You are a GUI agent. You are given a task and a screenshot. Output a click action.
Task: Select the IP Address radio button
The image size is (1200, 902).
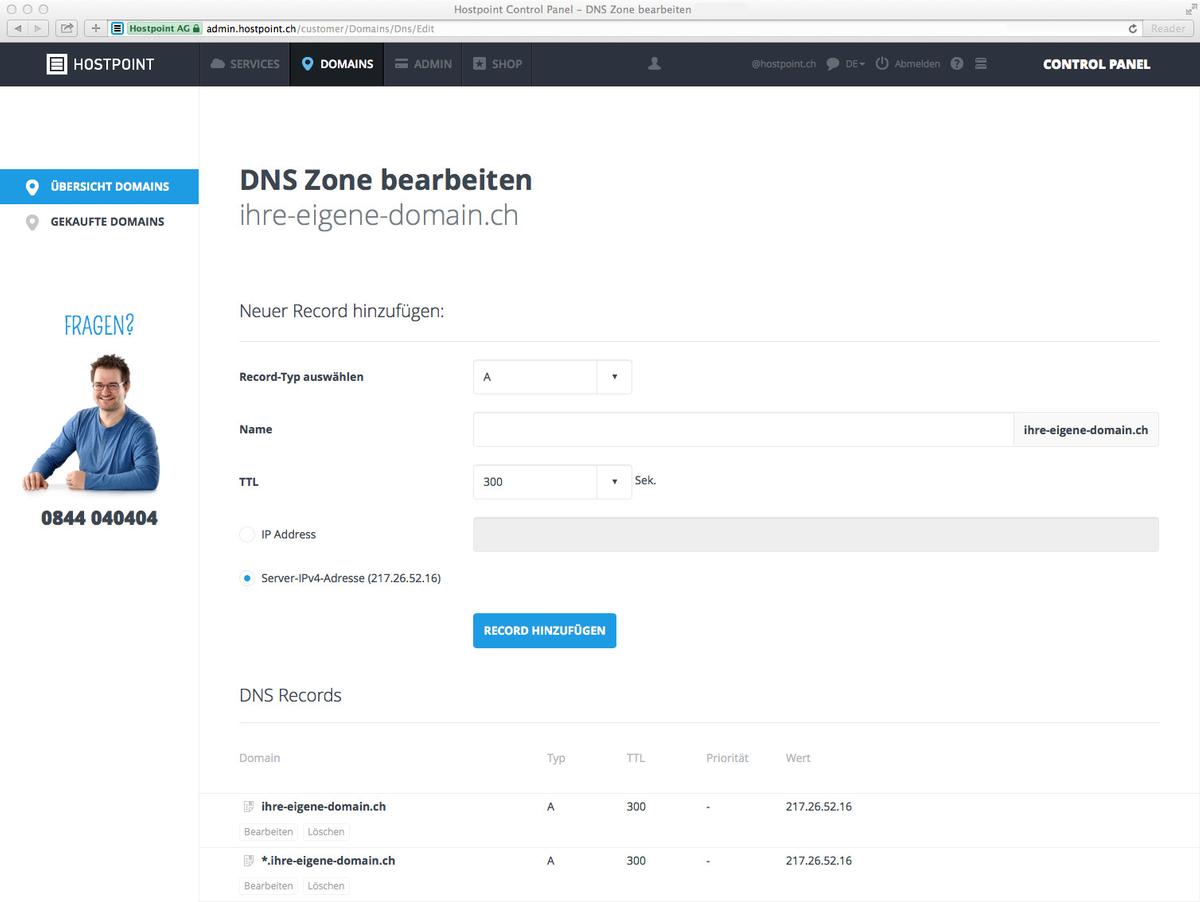(246, 534)
